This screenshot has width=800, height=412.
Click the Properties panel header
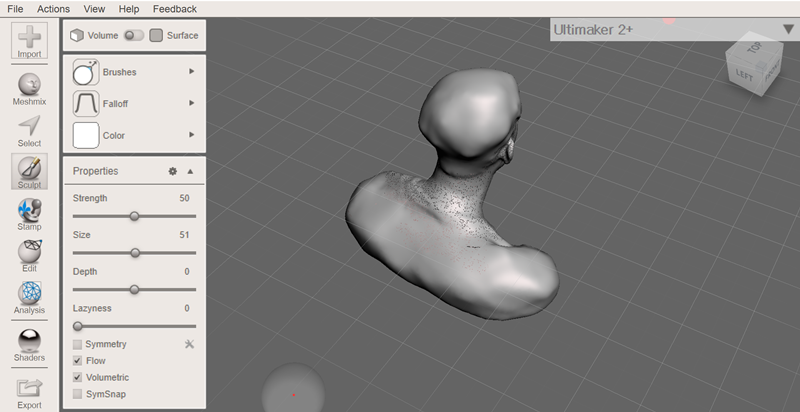click(134, 171)
